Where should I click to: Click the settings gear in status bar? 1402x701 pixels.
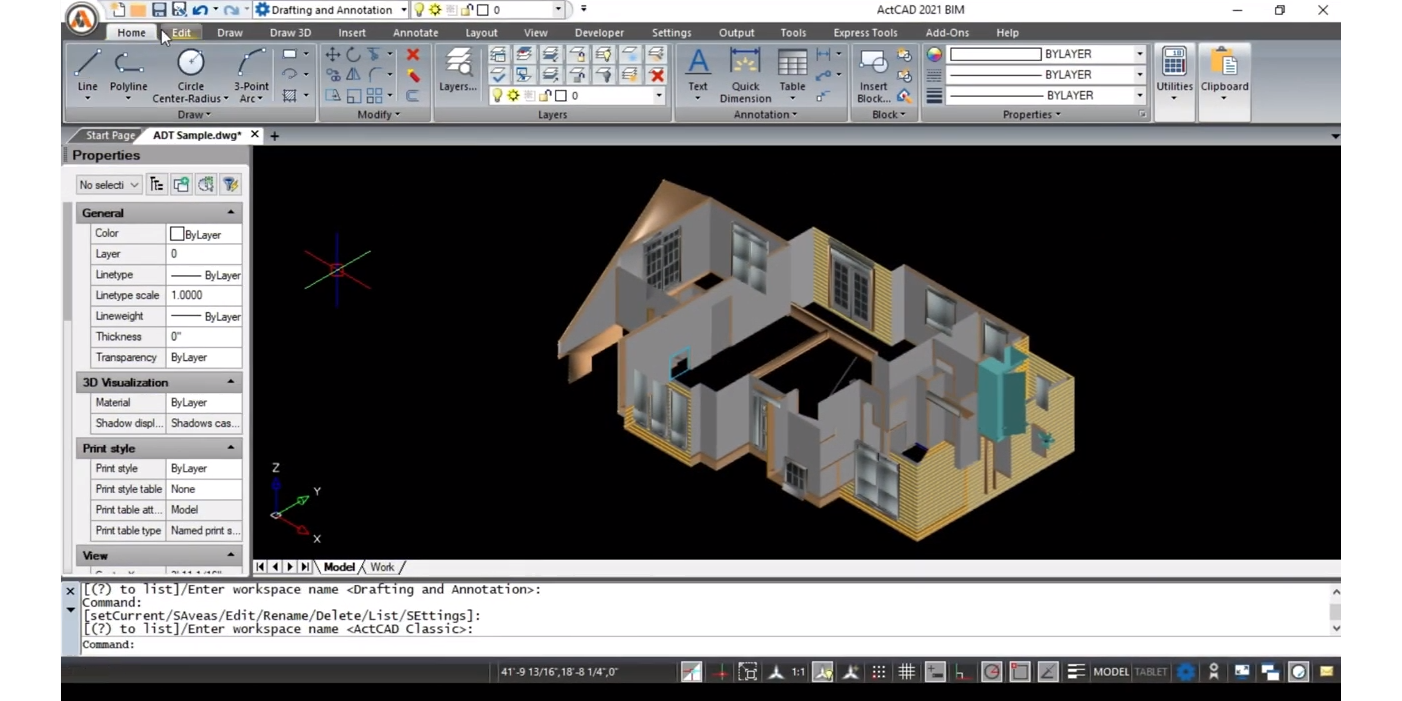[x=1185, y=672]
